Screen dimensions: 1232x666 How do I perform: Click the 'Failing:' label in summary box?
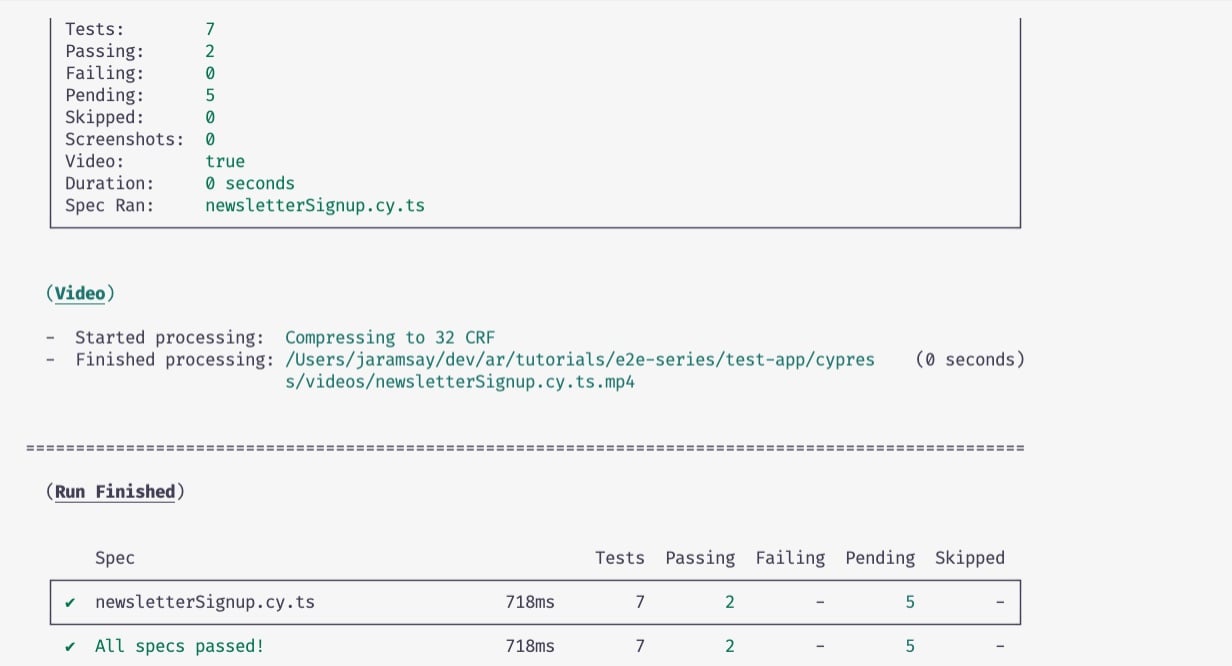105,73
